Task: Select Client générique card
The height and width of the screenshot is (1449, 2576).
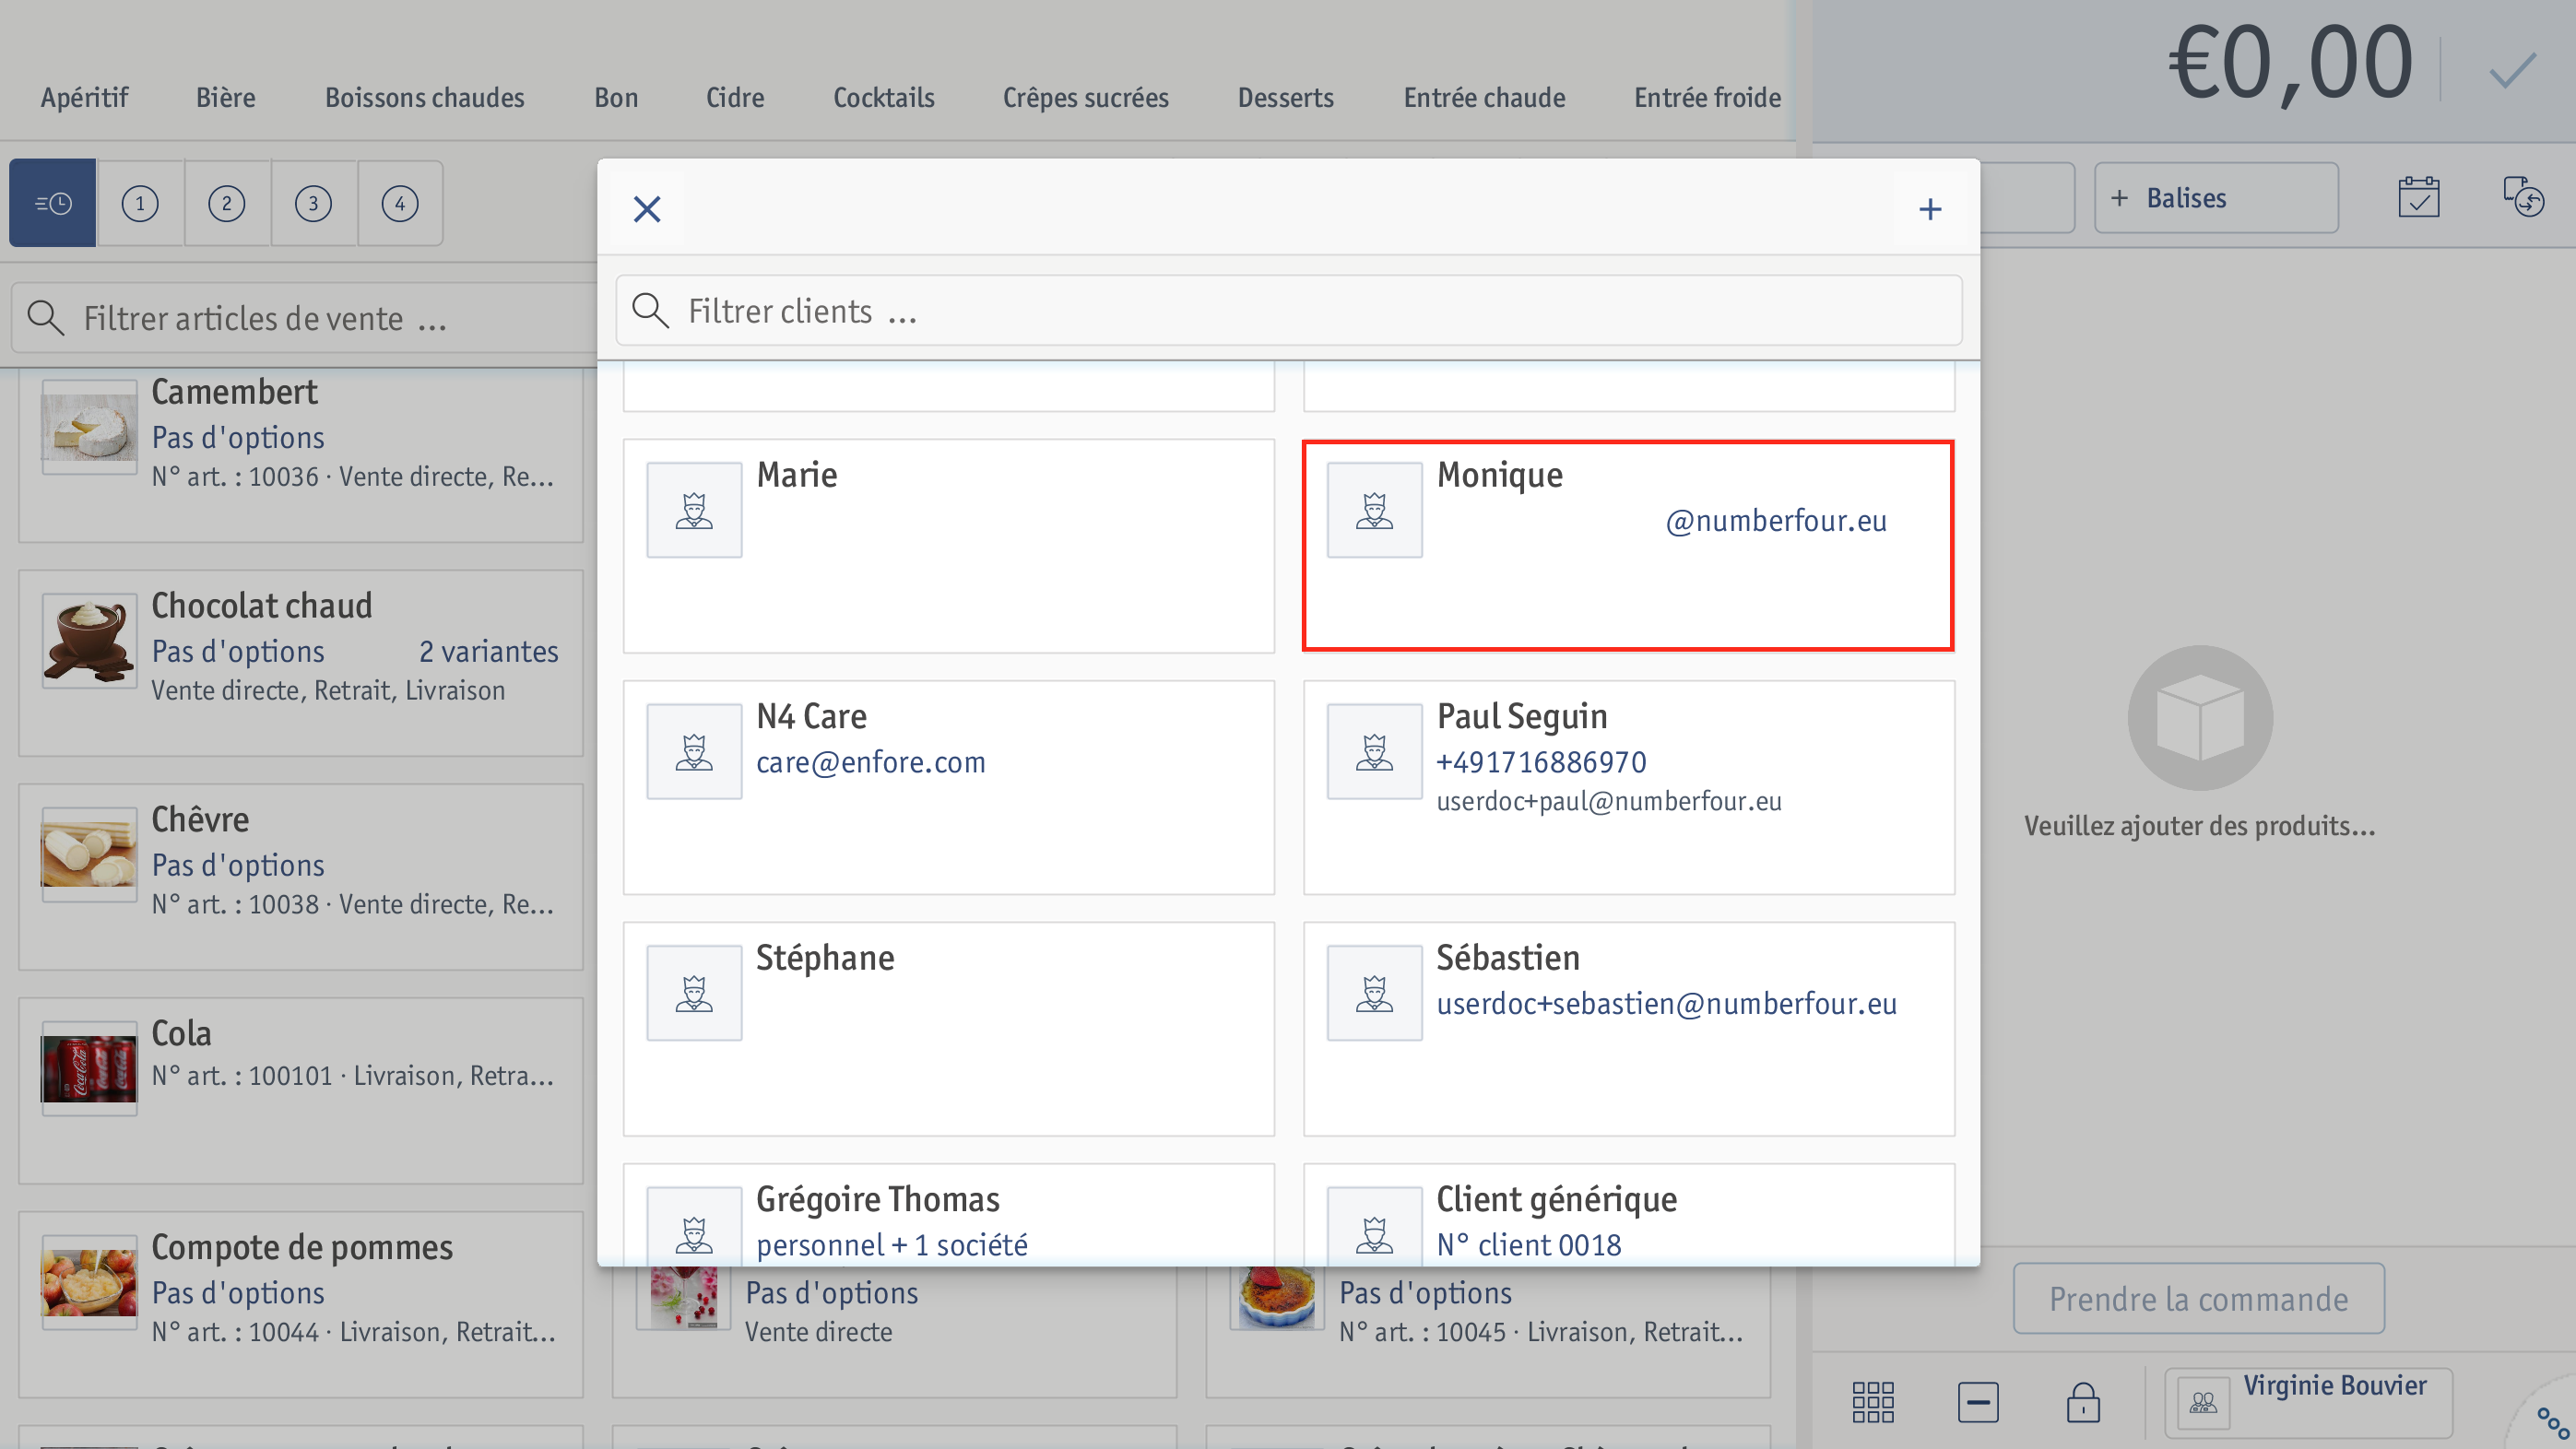Action: tap(1628, 1215)
